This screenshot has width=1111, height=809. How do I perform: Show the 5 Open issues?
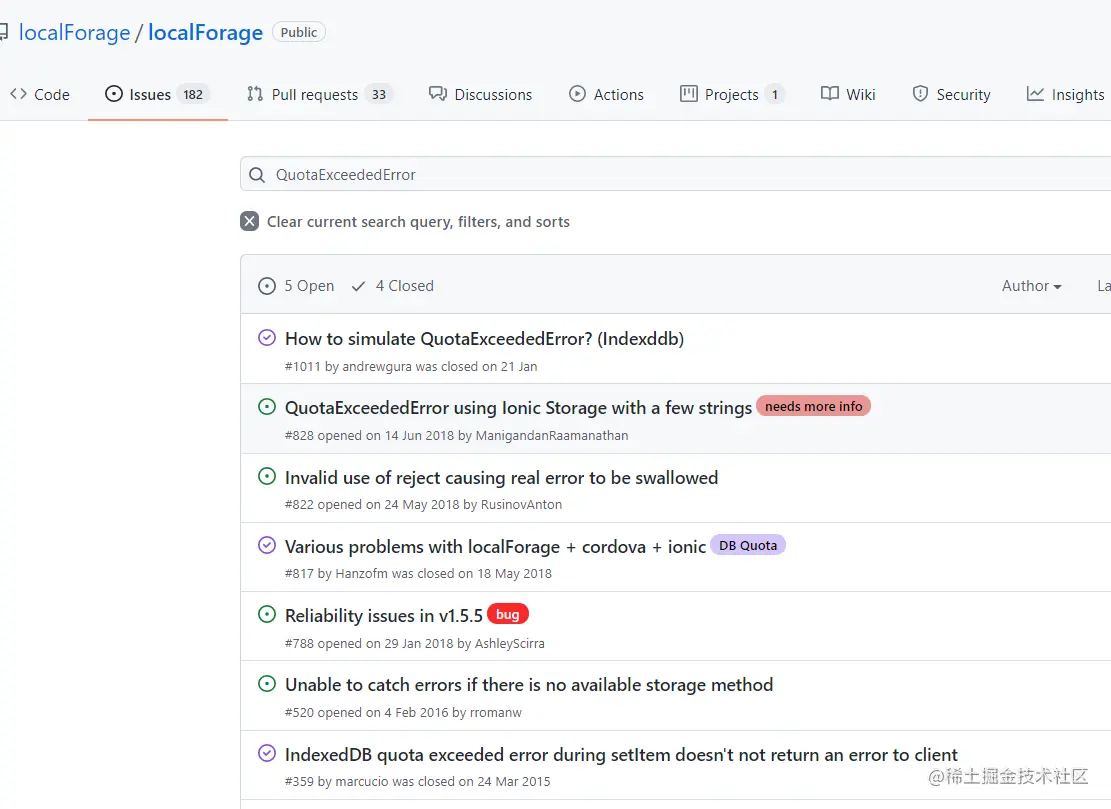tap(297, 286)
